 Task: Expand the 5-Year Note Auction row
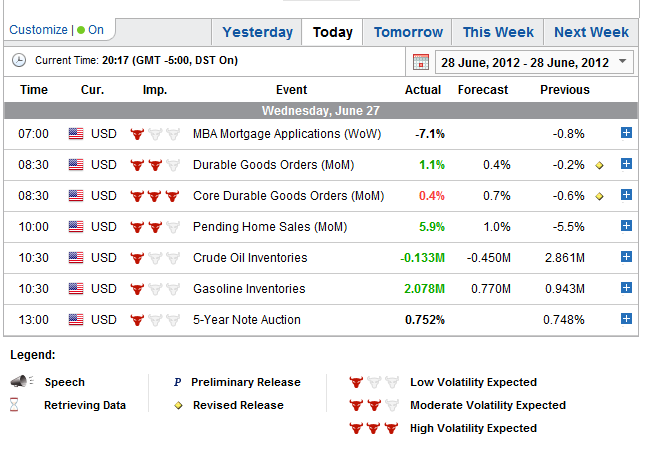point(626,319)
